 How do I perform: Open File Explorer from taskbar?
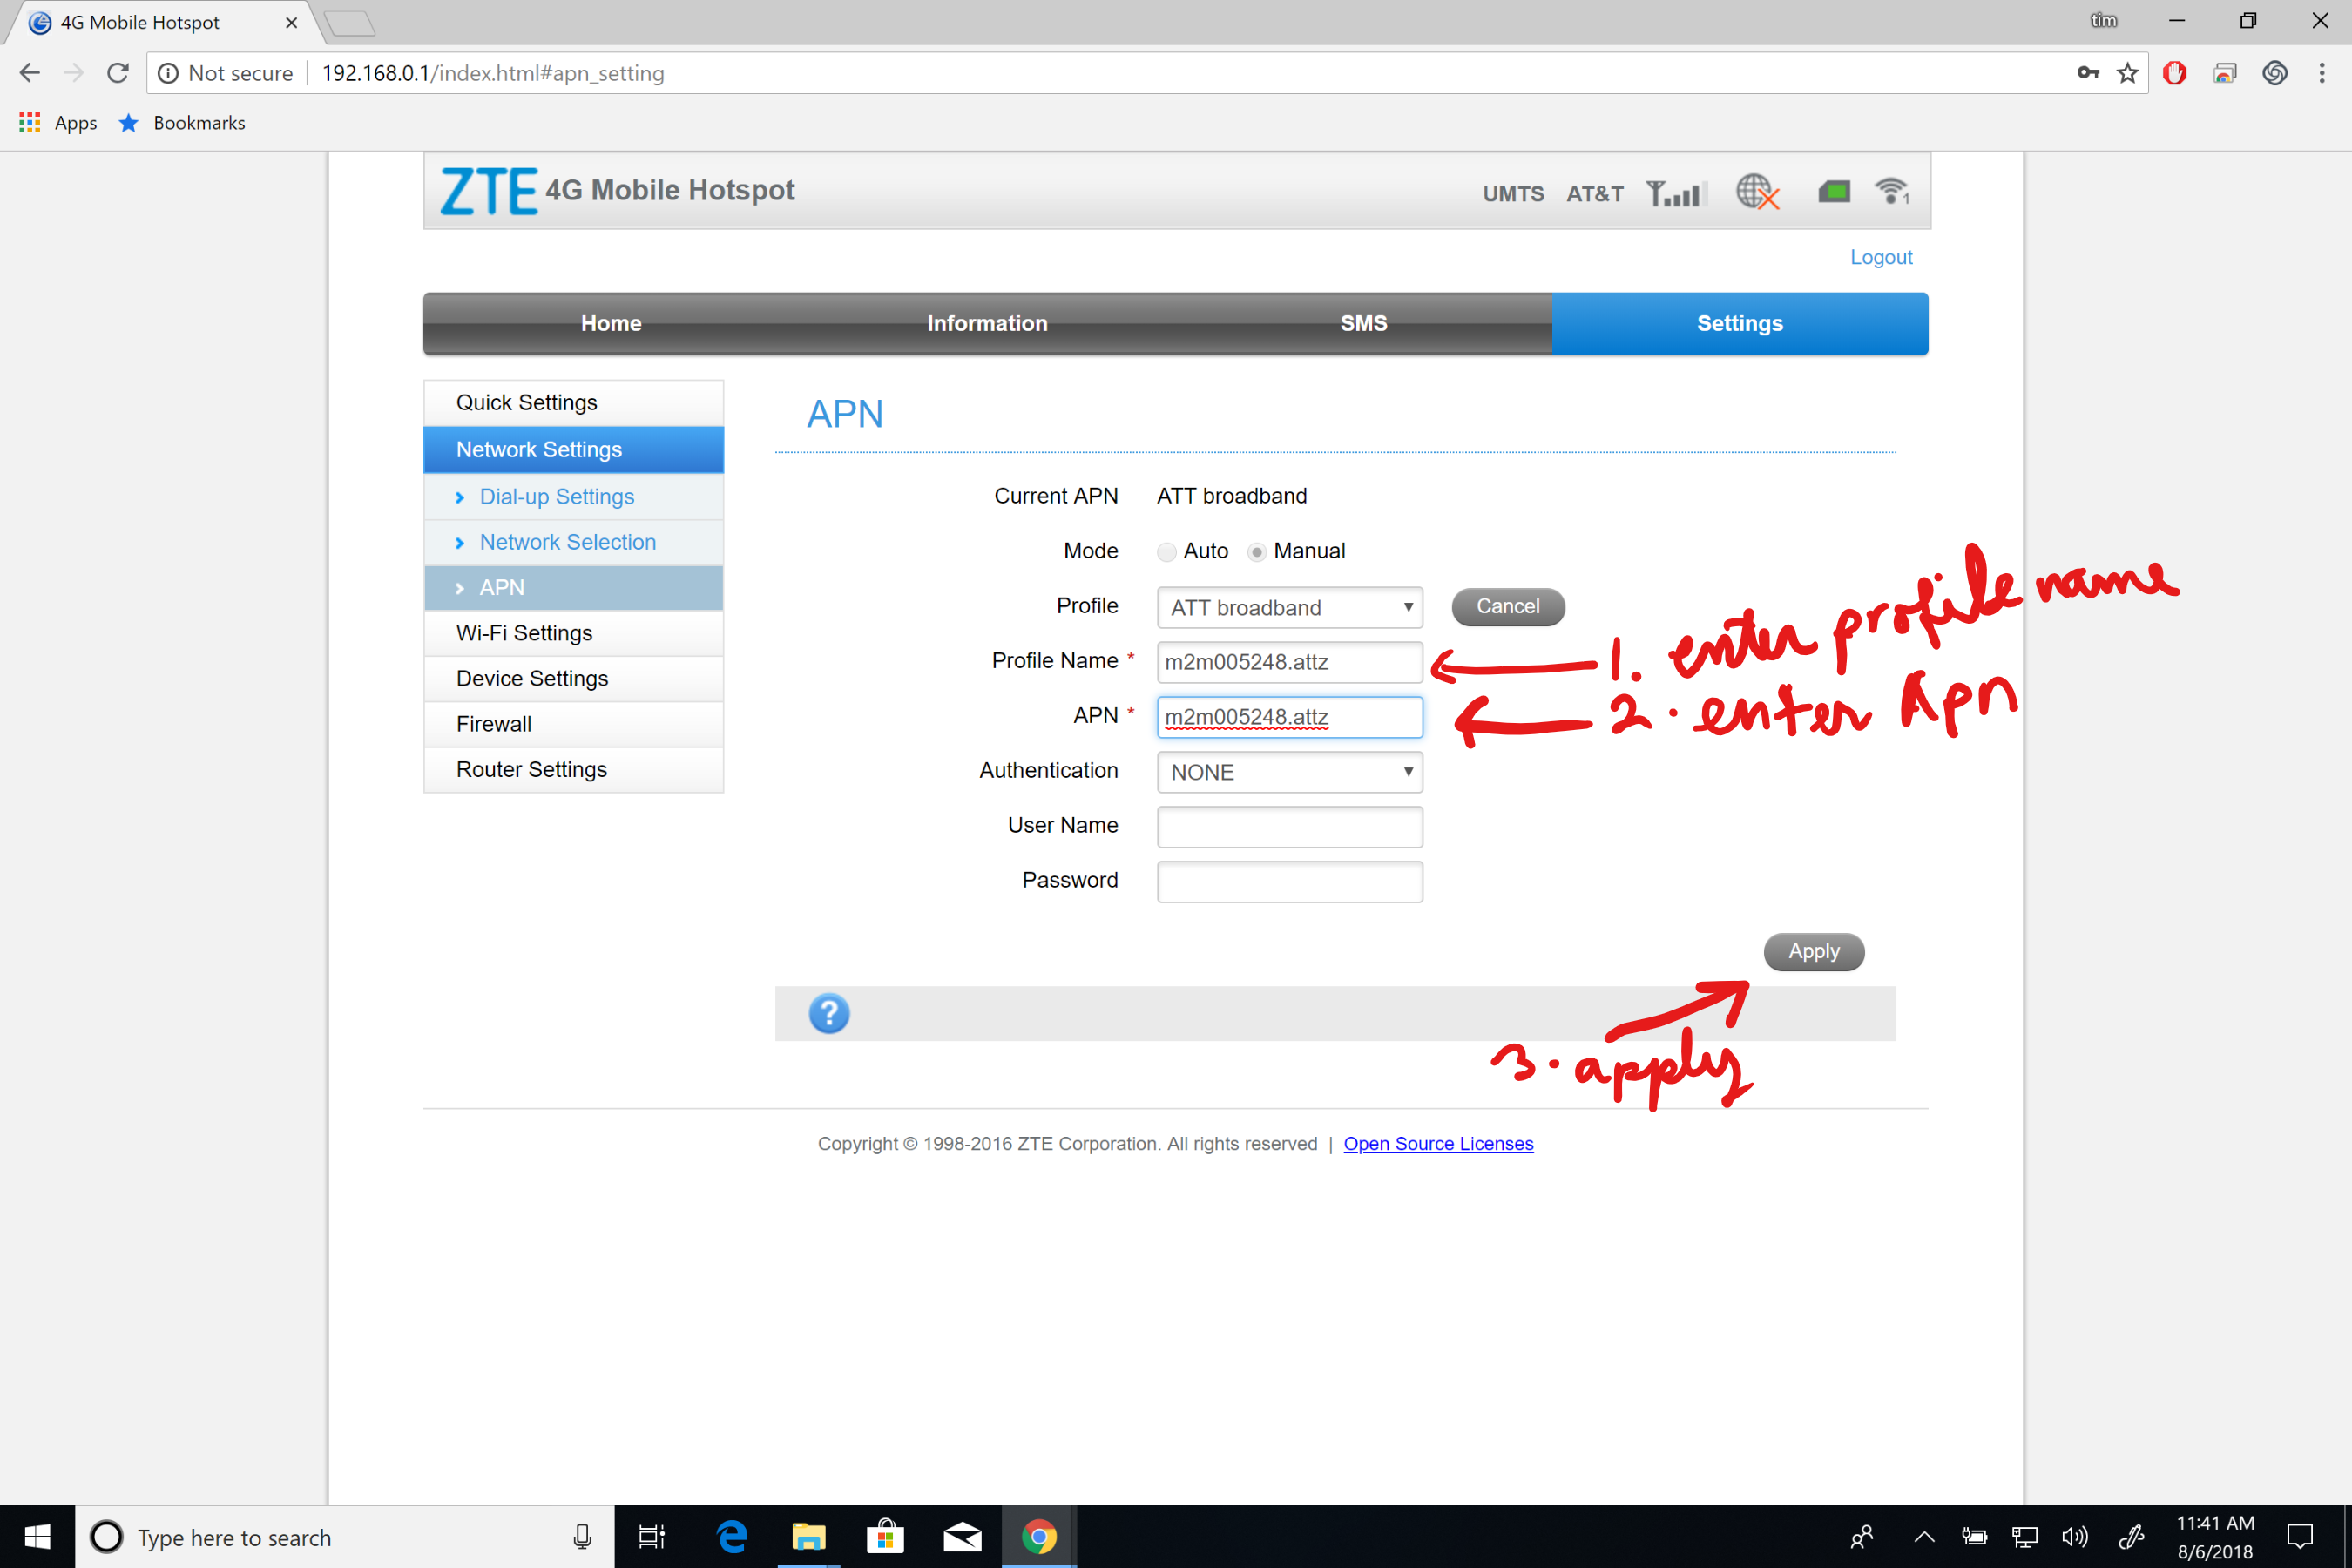point(809,1537)
